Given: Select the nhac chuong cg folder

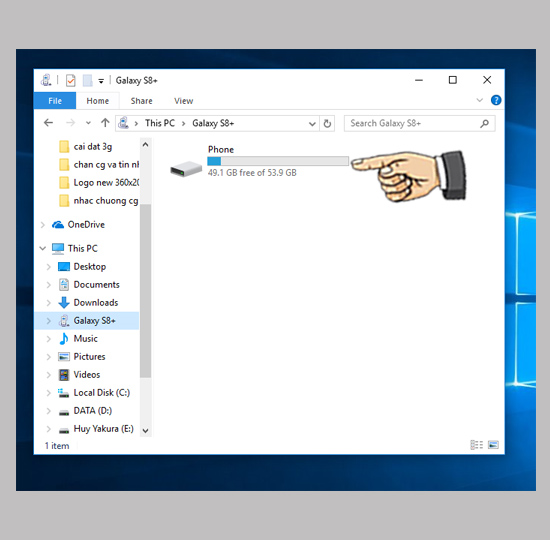Looking at the screenshot, I should [99, 201].
